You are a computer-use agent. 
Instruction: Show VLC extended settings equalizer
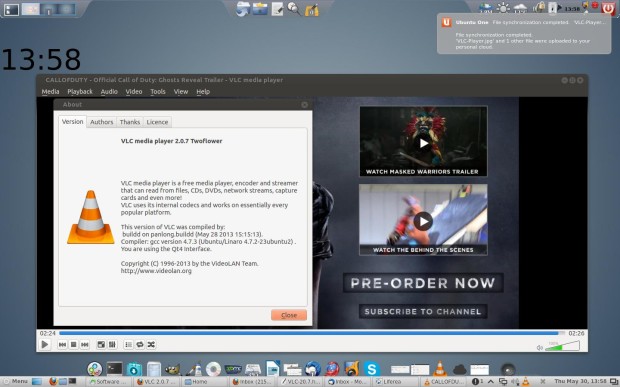pos(112,345)
